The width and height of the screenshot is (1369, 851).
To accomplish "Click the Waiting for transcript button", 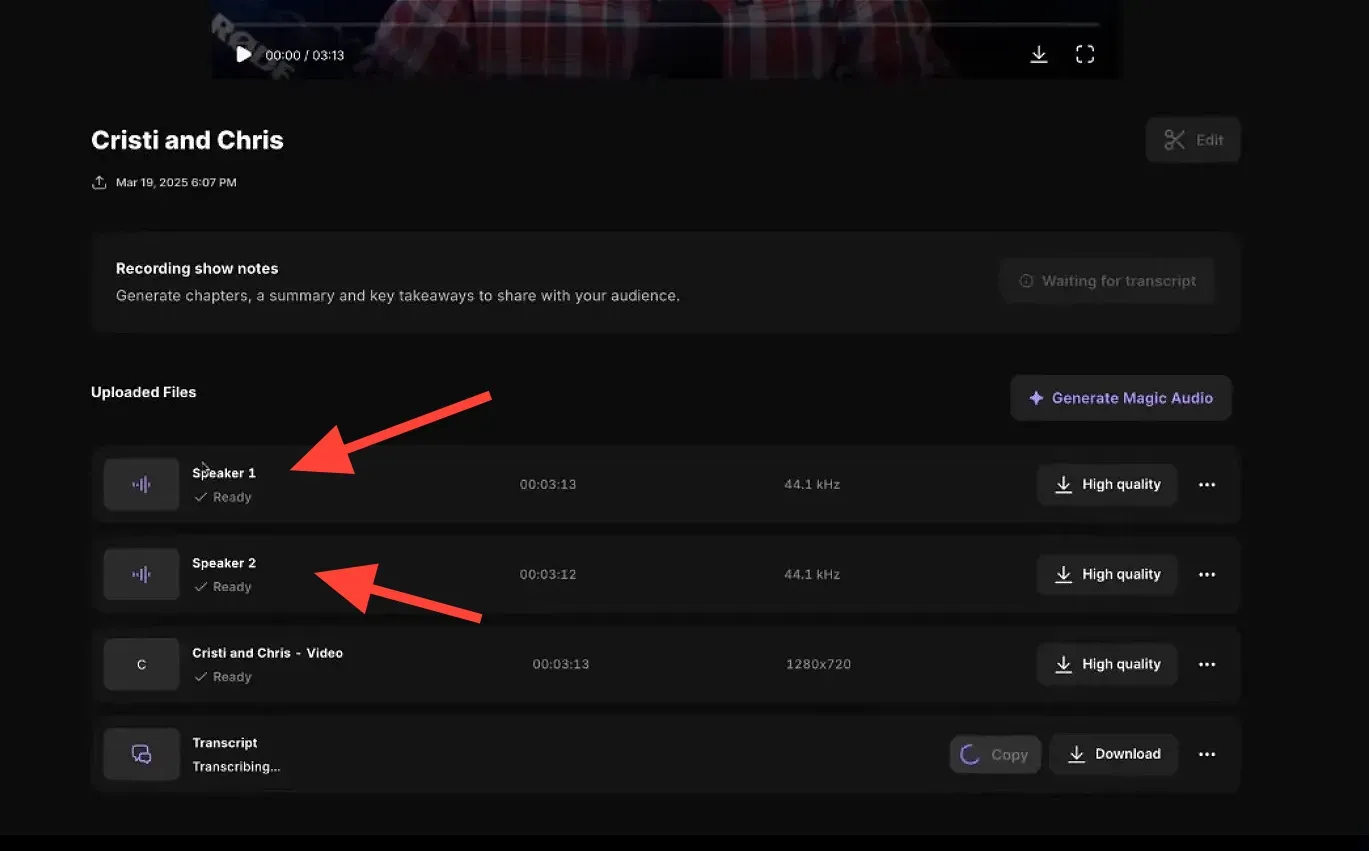I will [x=1107, y=281].
